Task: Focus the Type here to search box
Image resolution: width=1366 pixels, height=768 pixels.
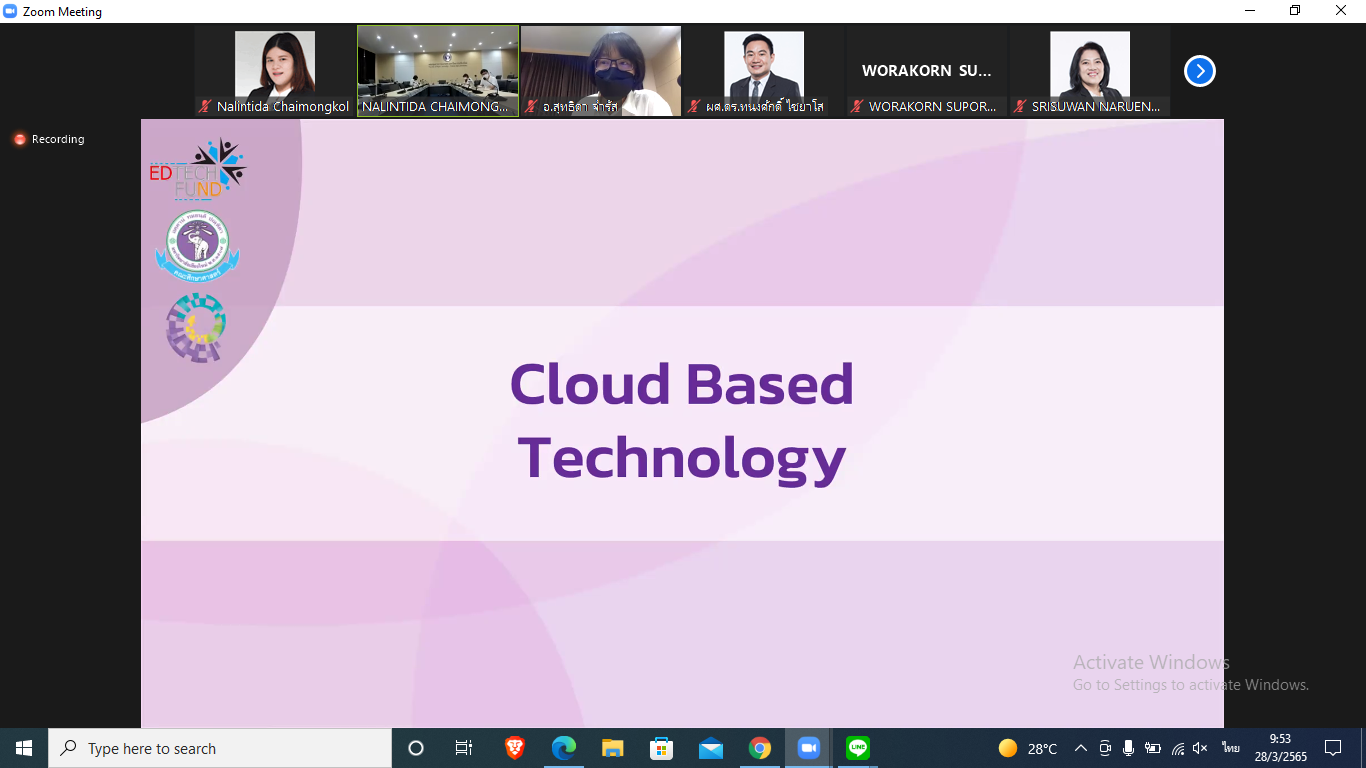Action: tap(220, 748)
